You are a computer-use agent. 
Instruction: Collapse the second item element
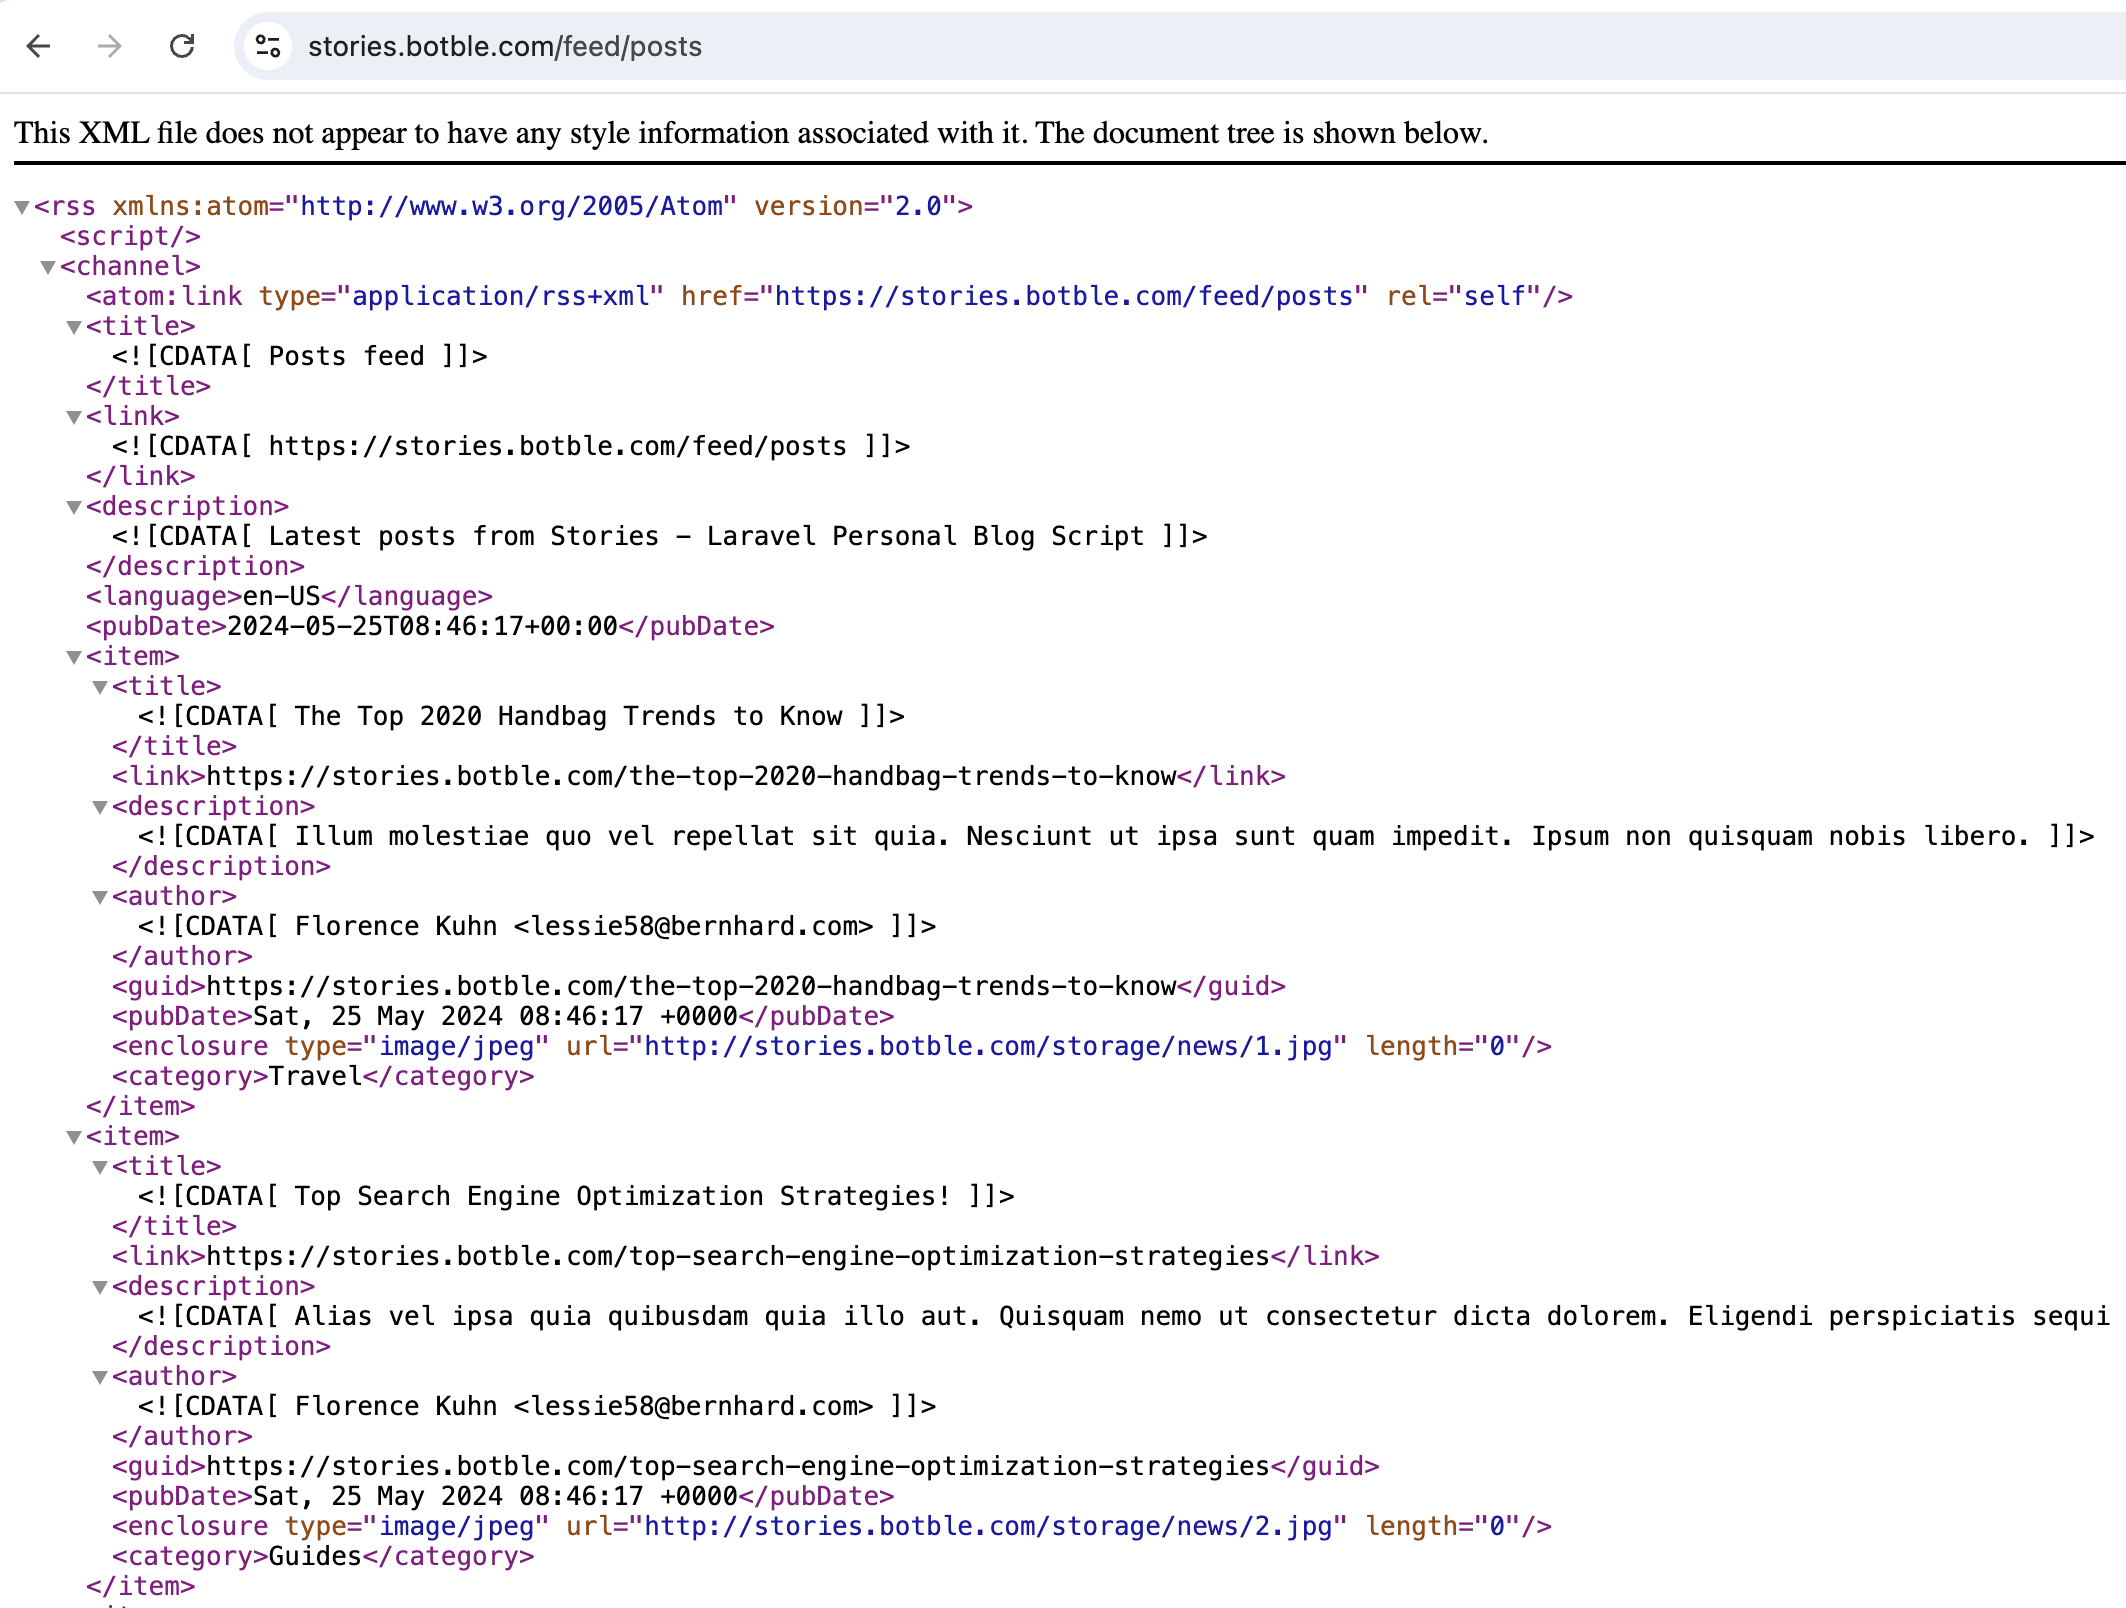tap(73, 1137)
